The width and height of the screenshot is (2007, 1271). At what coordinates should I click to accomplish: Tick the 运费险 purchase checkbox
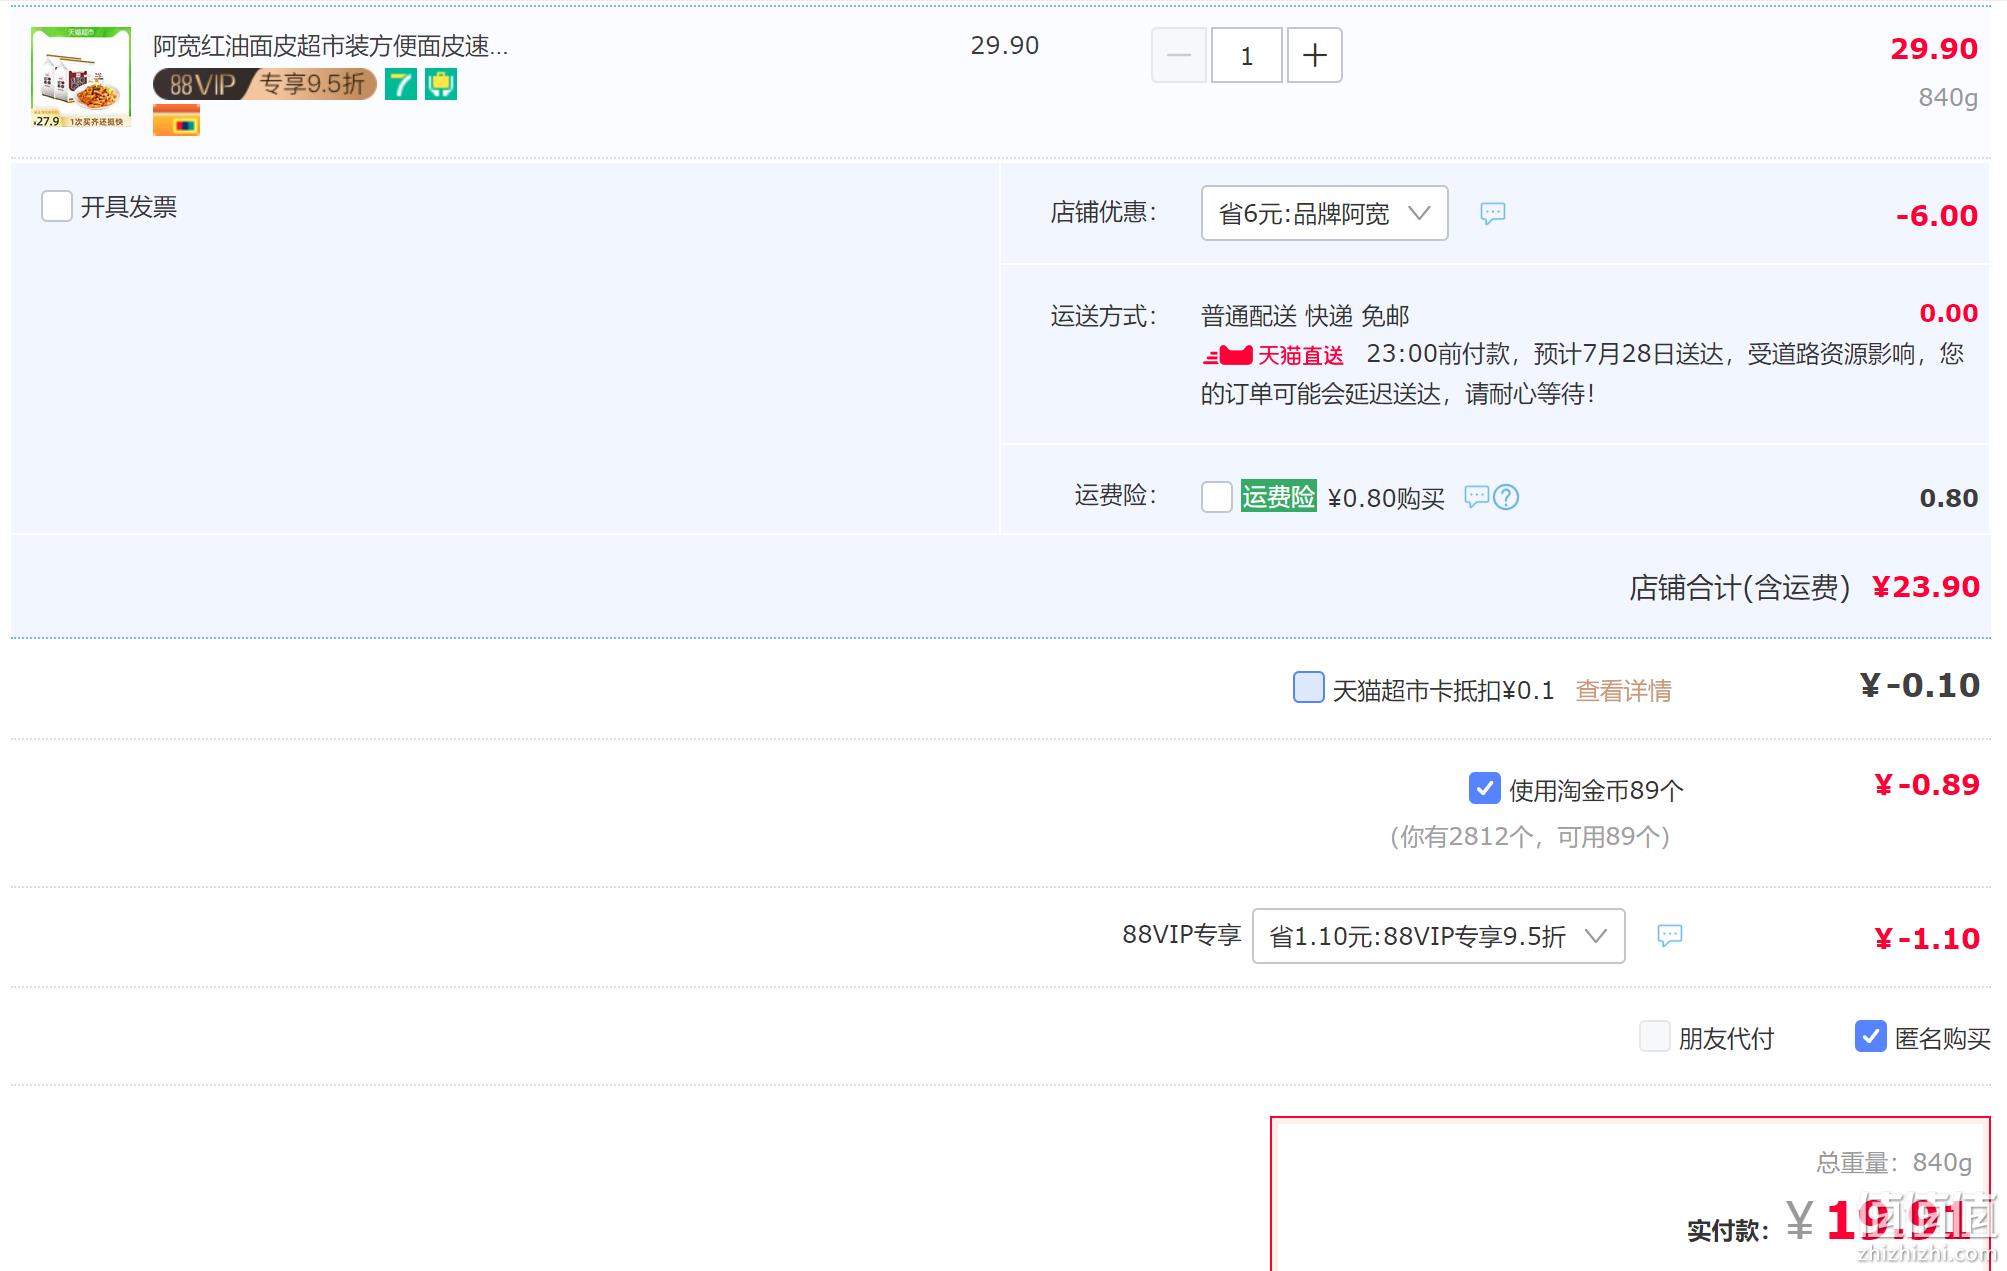tap(1217, 497)
